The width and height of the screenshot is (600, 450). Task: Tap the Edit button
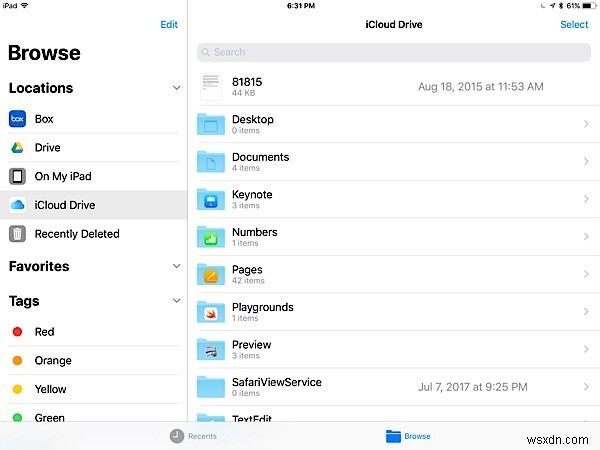[x=169, y=24]
